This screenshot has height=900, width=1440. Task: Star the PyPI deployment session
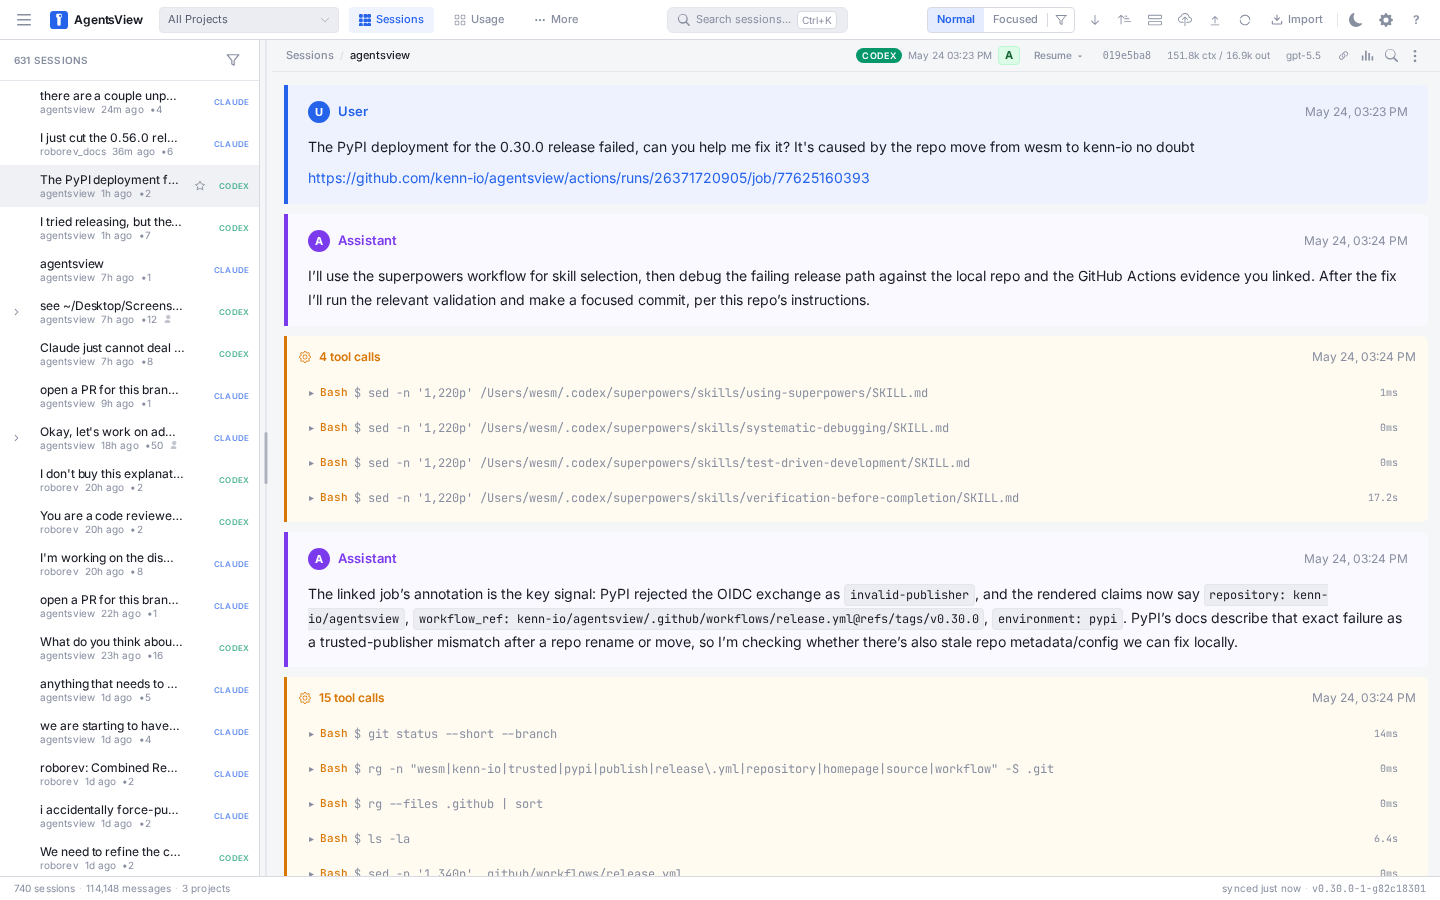coord(200,186)
